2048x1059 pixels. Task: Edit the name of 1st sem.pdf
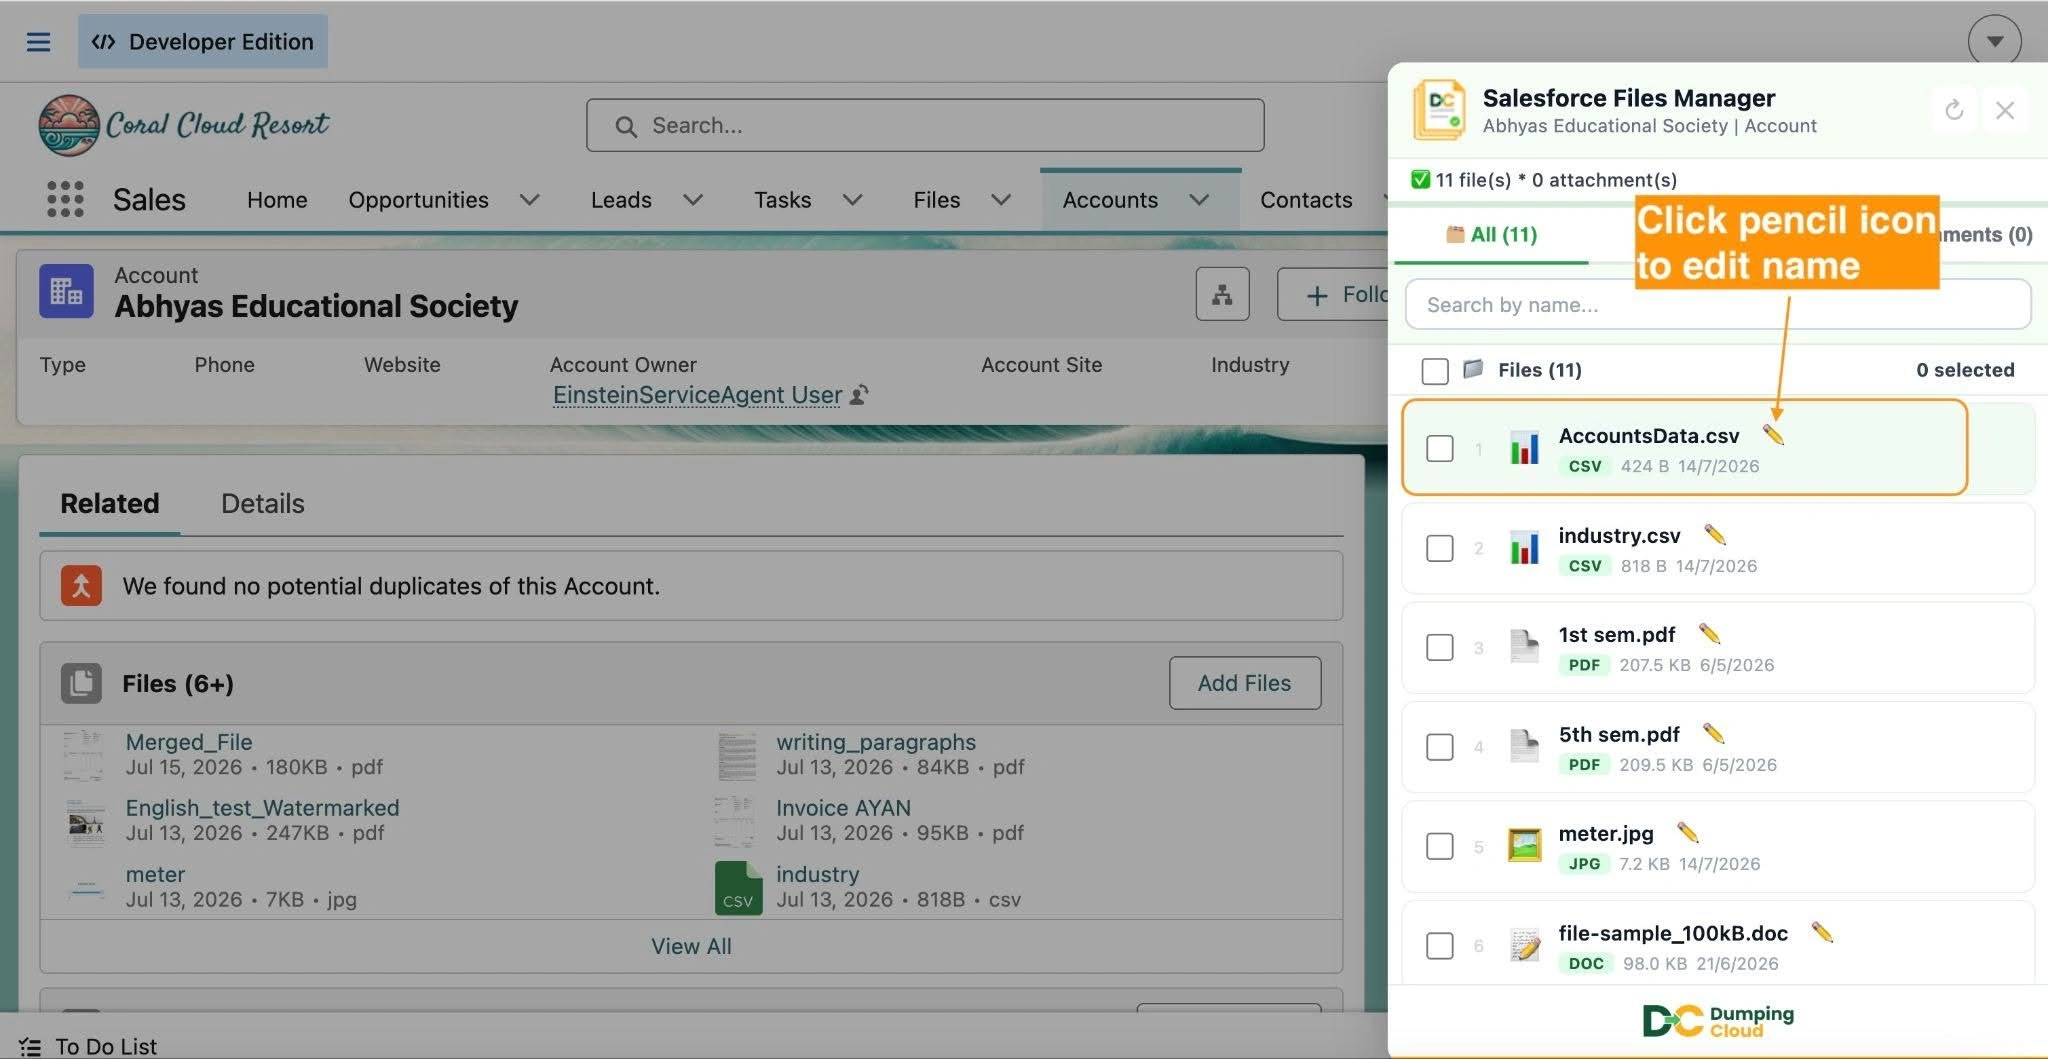point(1709,633)
